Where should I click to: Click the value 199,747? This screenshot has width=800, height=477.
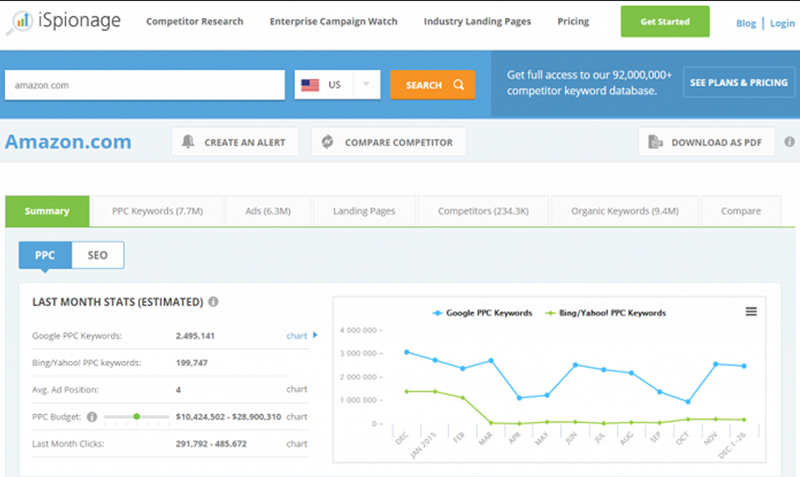pyautogui.click(x=191, y=363)
